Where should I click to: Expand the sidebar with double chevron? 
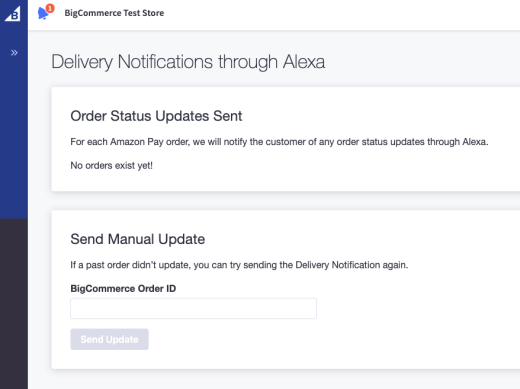click(14, 53)
